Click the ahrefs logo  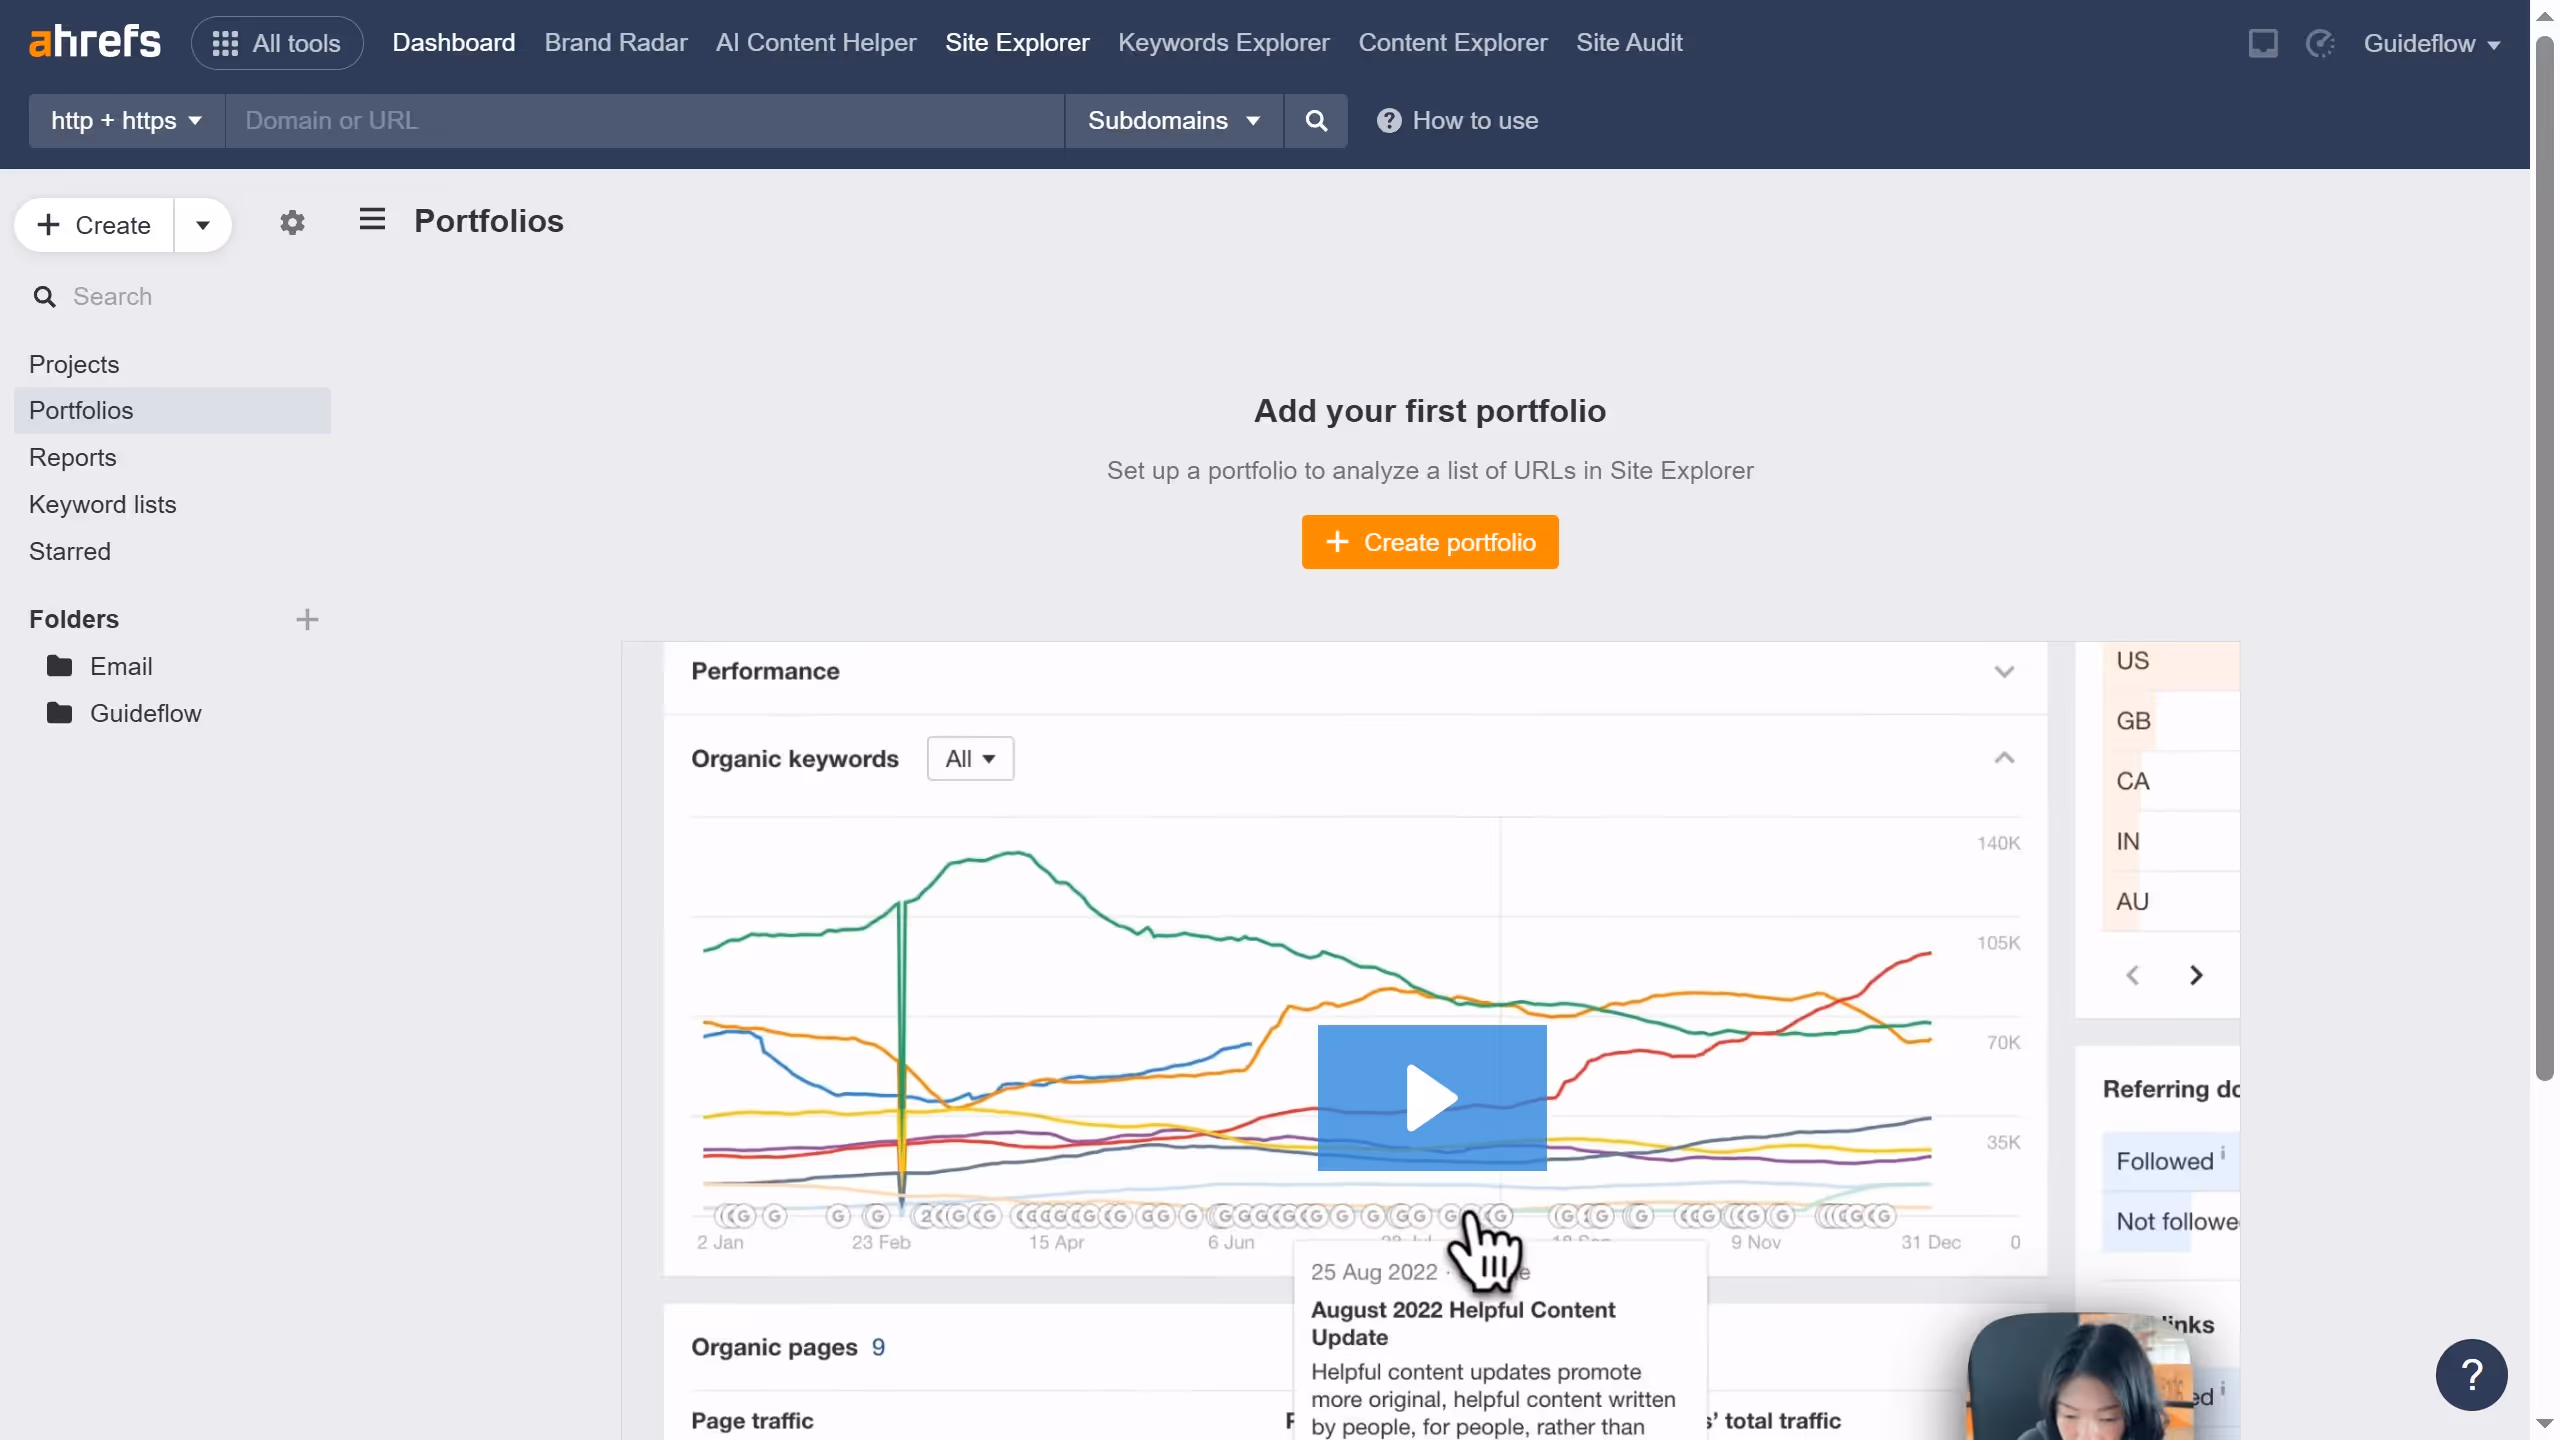coord(95,42)
